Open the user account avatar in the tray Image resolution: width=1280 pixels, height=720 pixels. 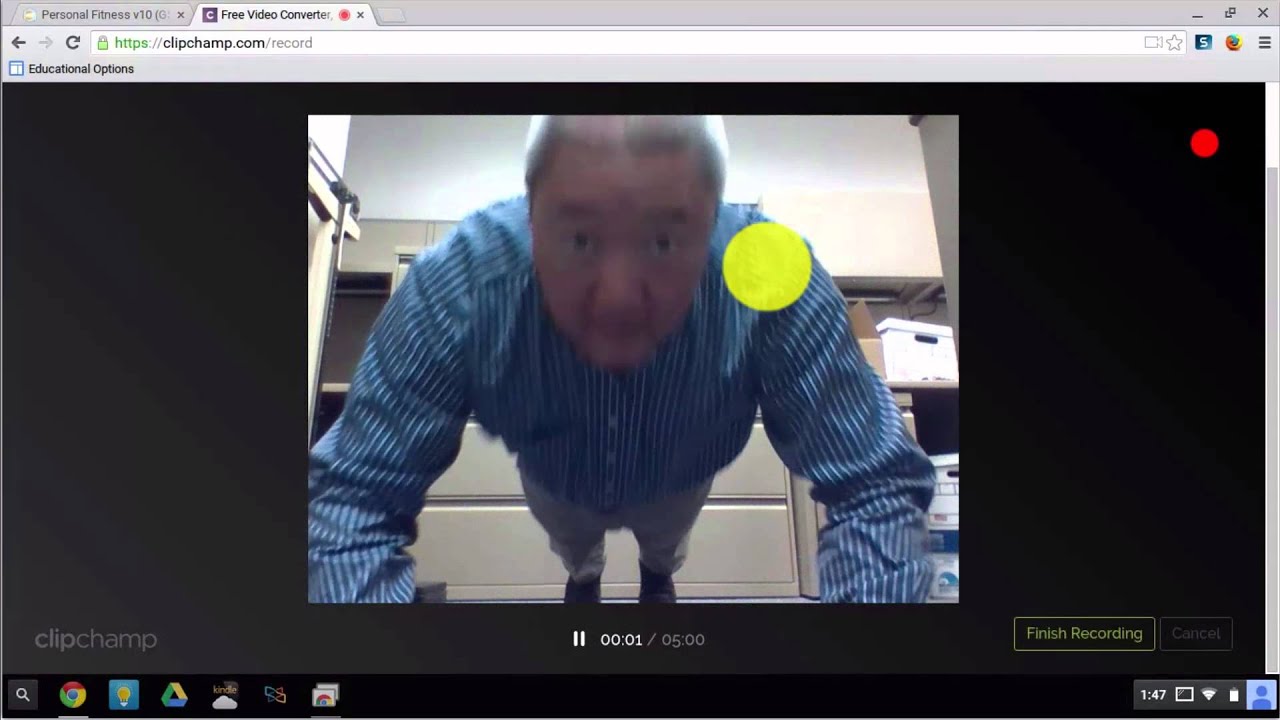tap(1261, 695)
